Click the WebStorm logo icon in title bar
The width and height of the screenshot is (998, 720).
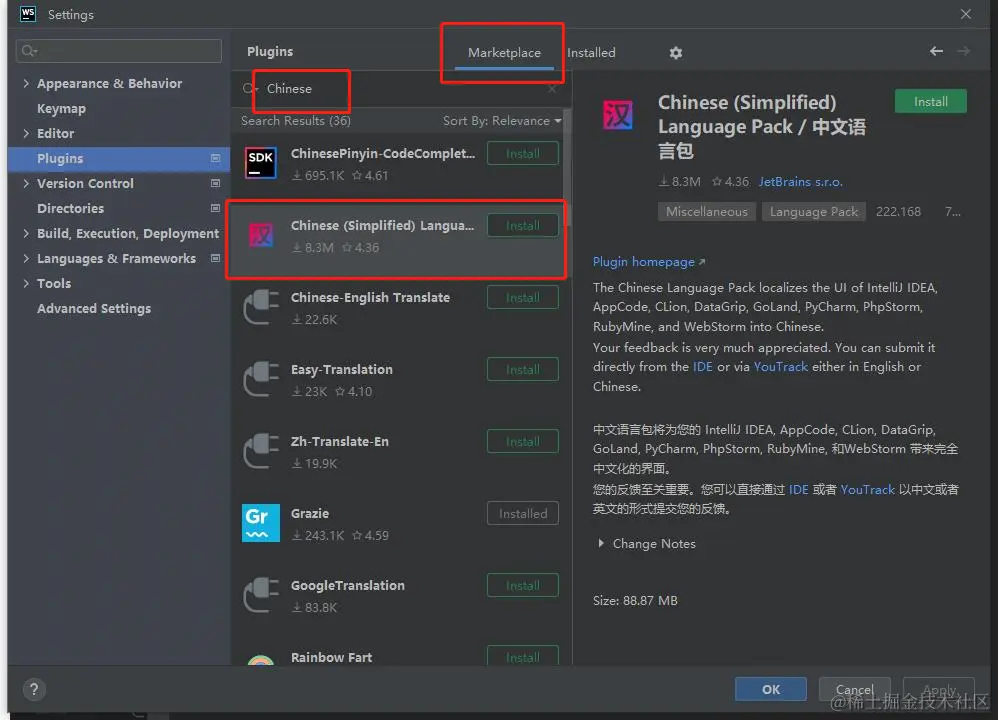click(x=27, y=13)
